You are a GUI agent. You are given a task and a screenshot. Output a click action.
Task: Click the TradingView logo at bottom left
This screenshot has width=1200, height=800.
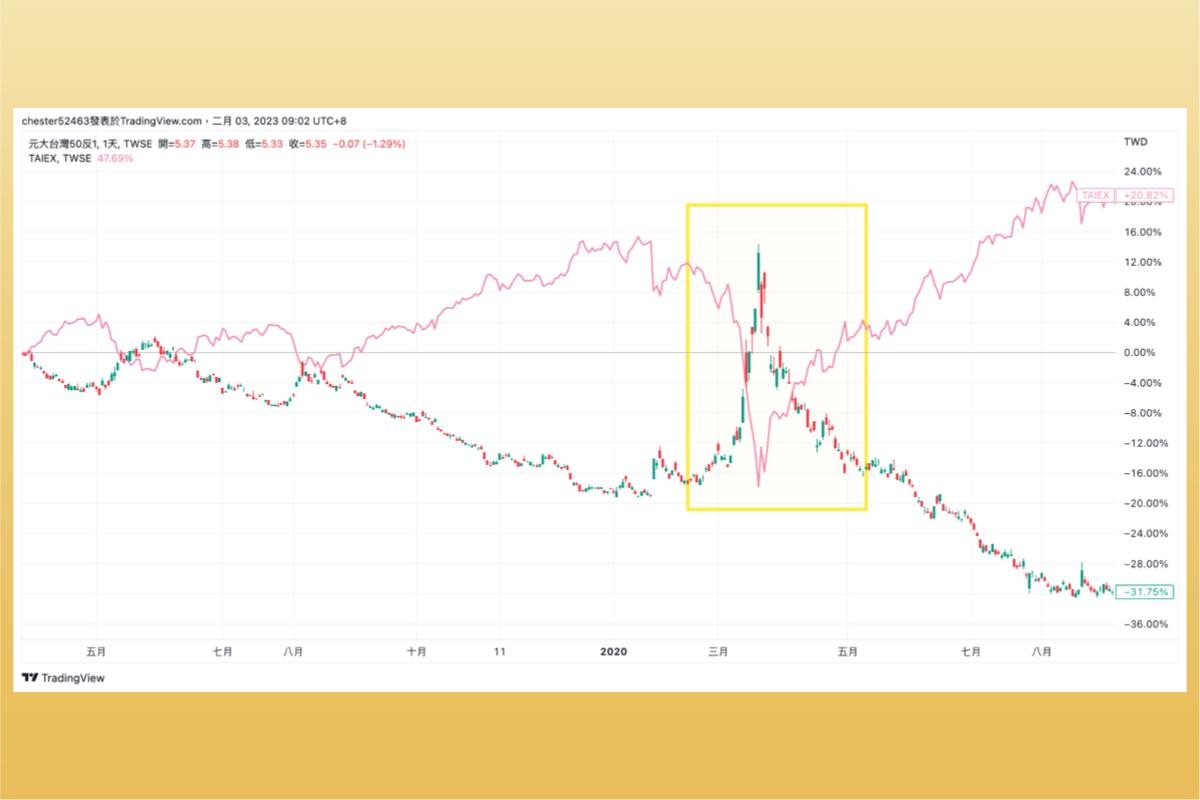click(x=63, y=677)
